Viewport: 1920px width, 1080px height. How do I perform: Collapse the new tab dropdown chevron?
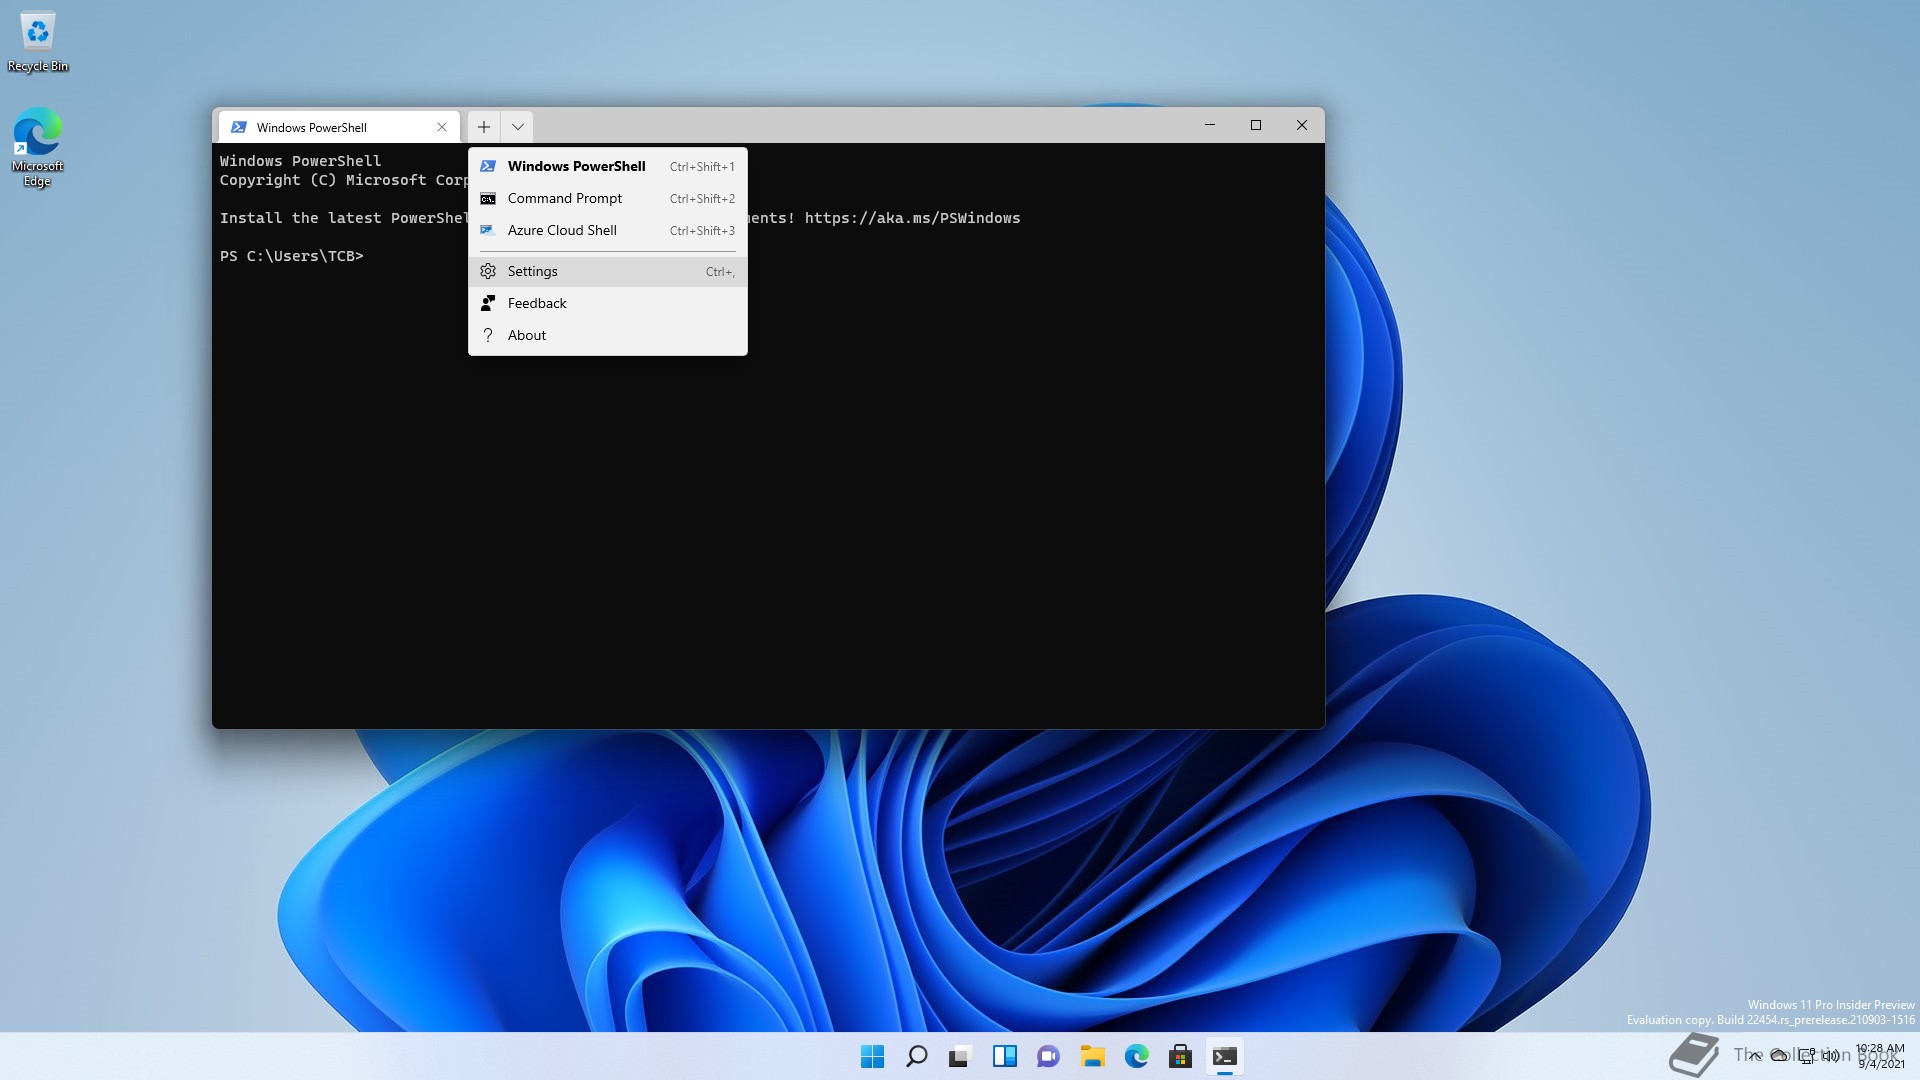click(517, 127)
